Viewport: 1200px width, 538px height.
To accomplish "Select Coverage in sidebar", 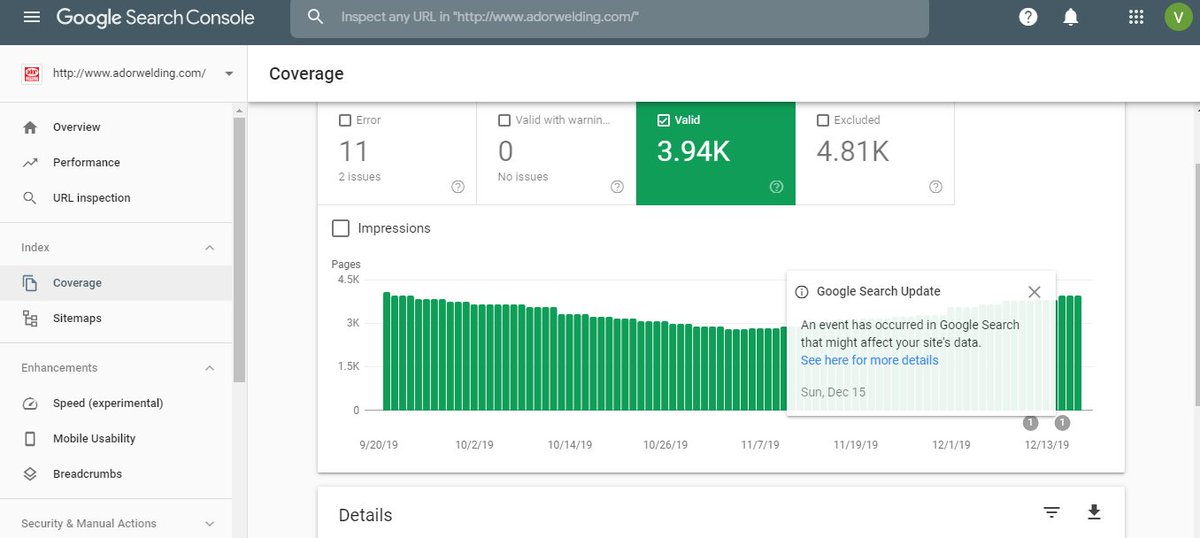I will [x=116, y=283].
